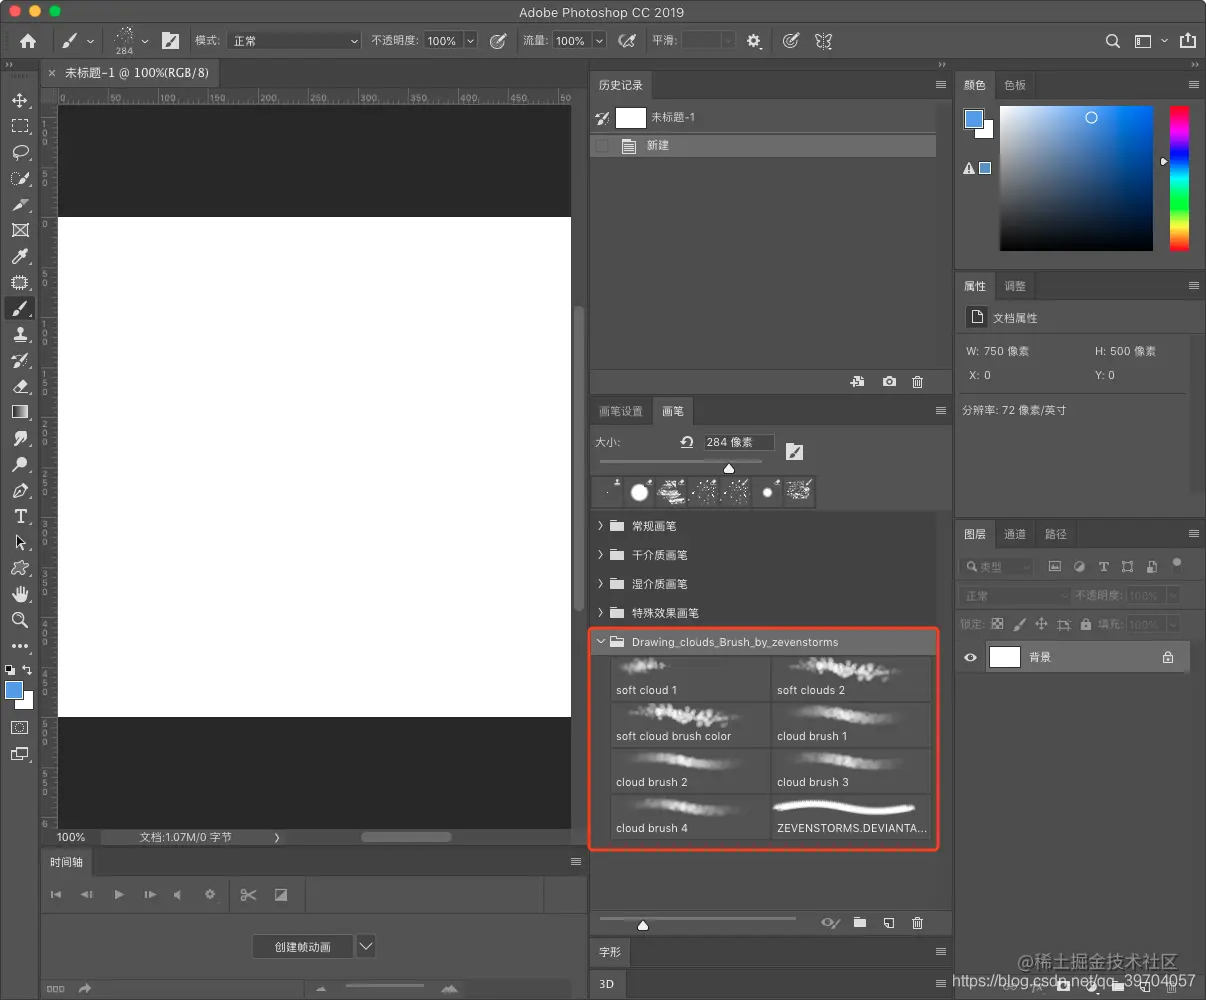Open the 历史记录 panel menu

pos(941,85)
